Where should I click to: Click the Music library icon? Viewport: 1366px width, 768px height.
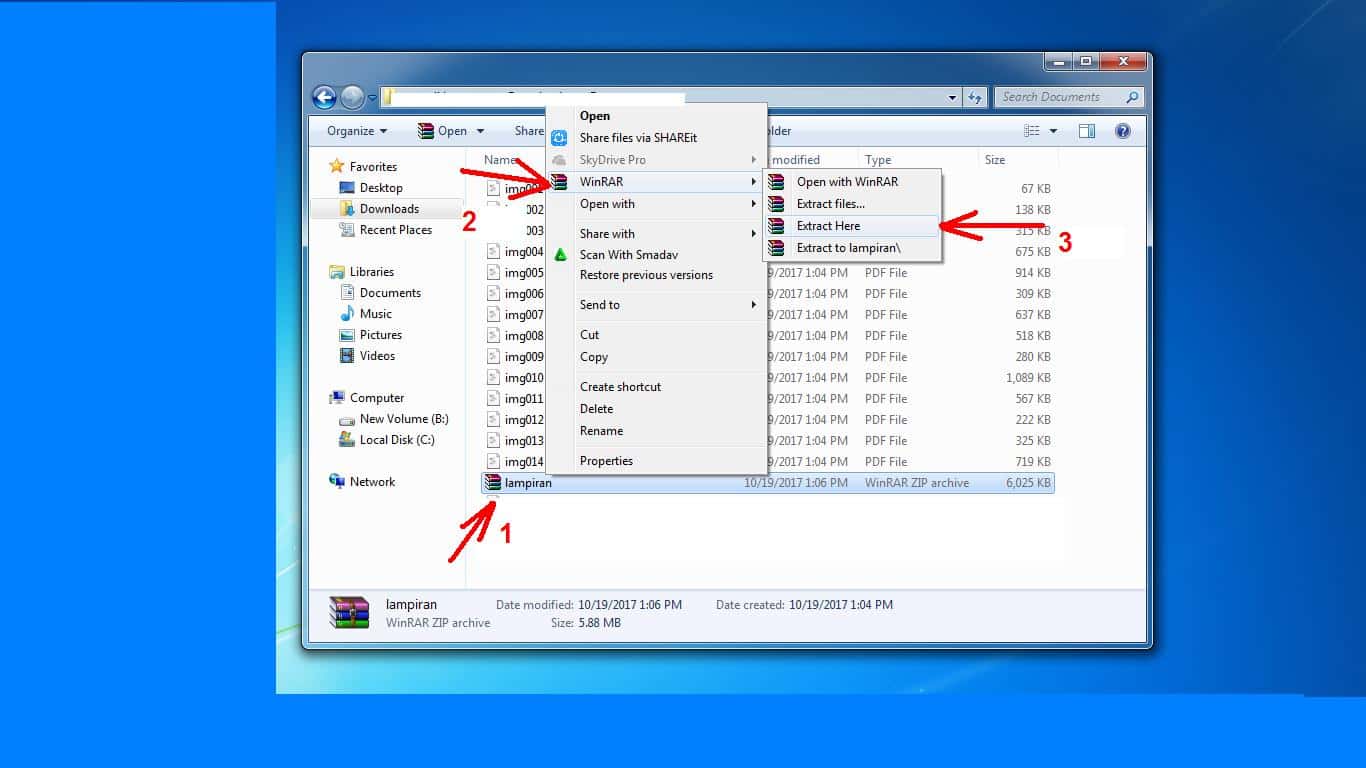(x=347, y=314)
